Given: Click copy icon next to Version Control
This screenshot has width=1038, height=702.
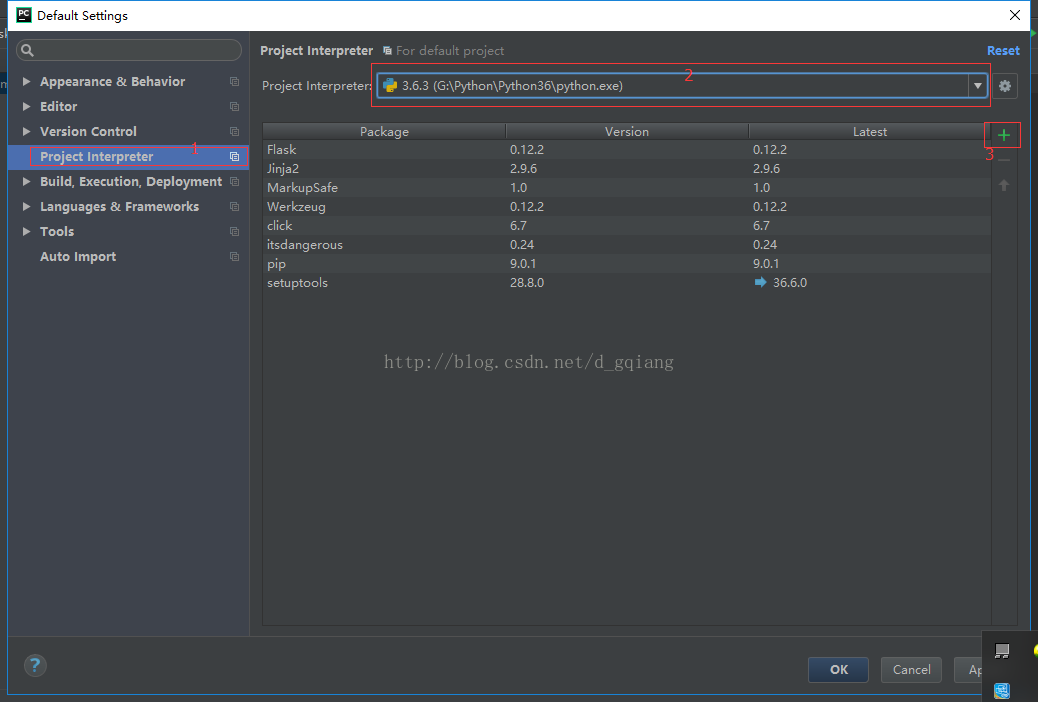Looking at the screenshot, I should pos(234,132).
